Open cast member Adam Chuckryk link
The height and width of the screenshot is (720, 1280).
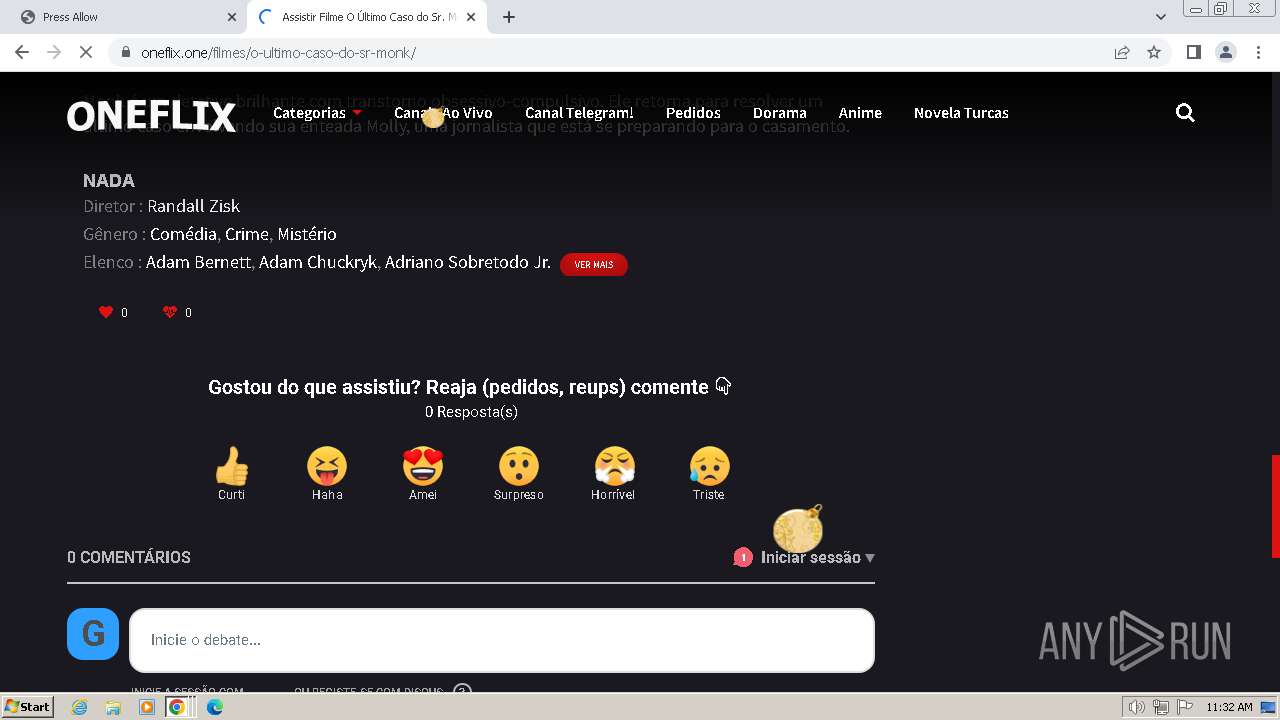point(318,262)
